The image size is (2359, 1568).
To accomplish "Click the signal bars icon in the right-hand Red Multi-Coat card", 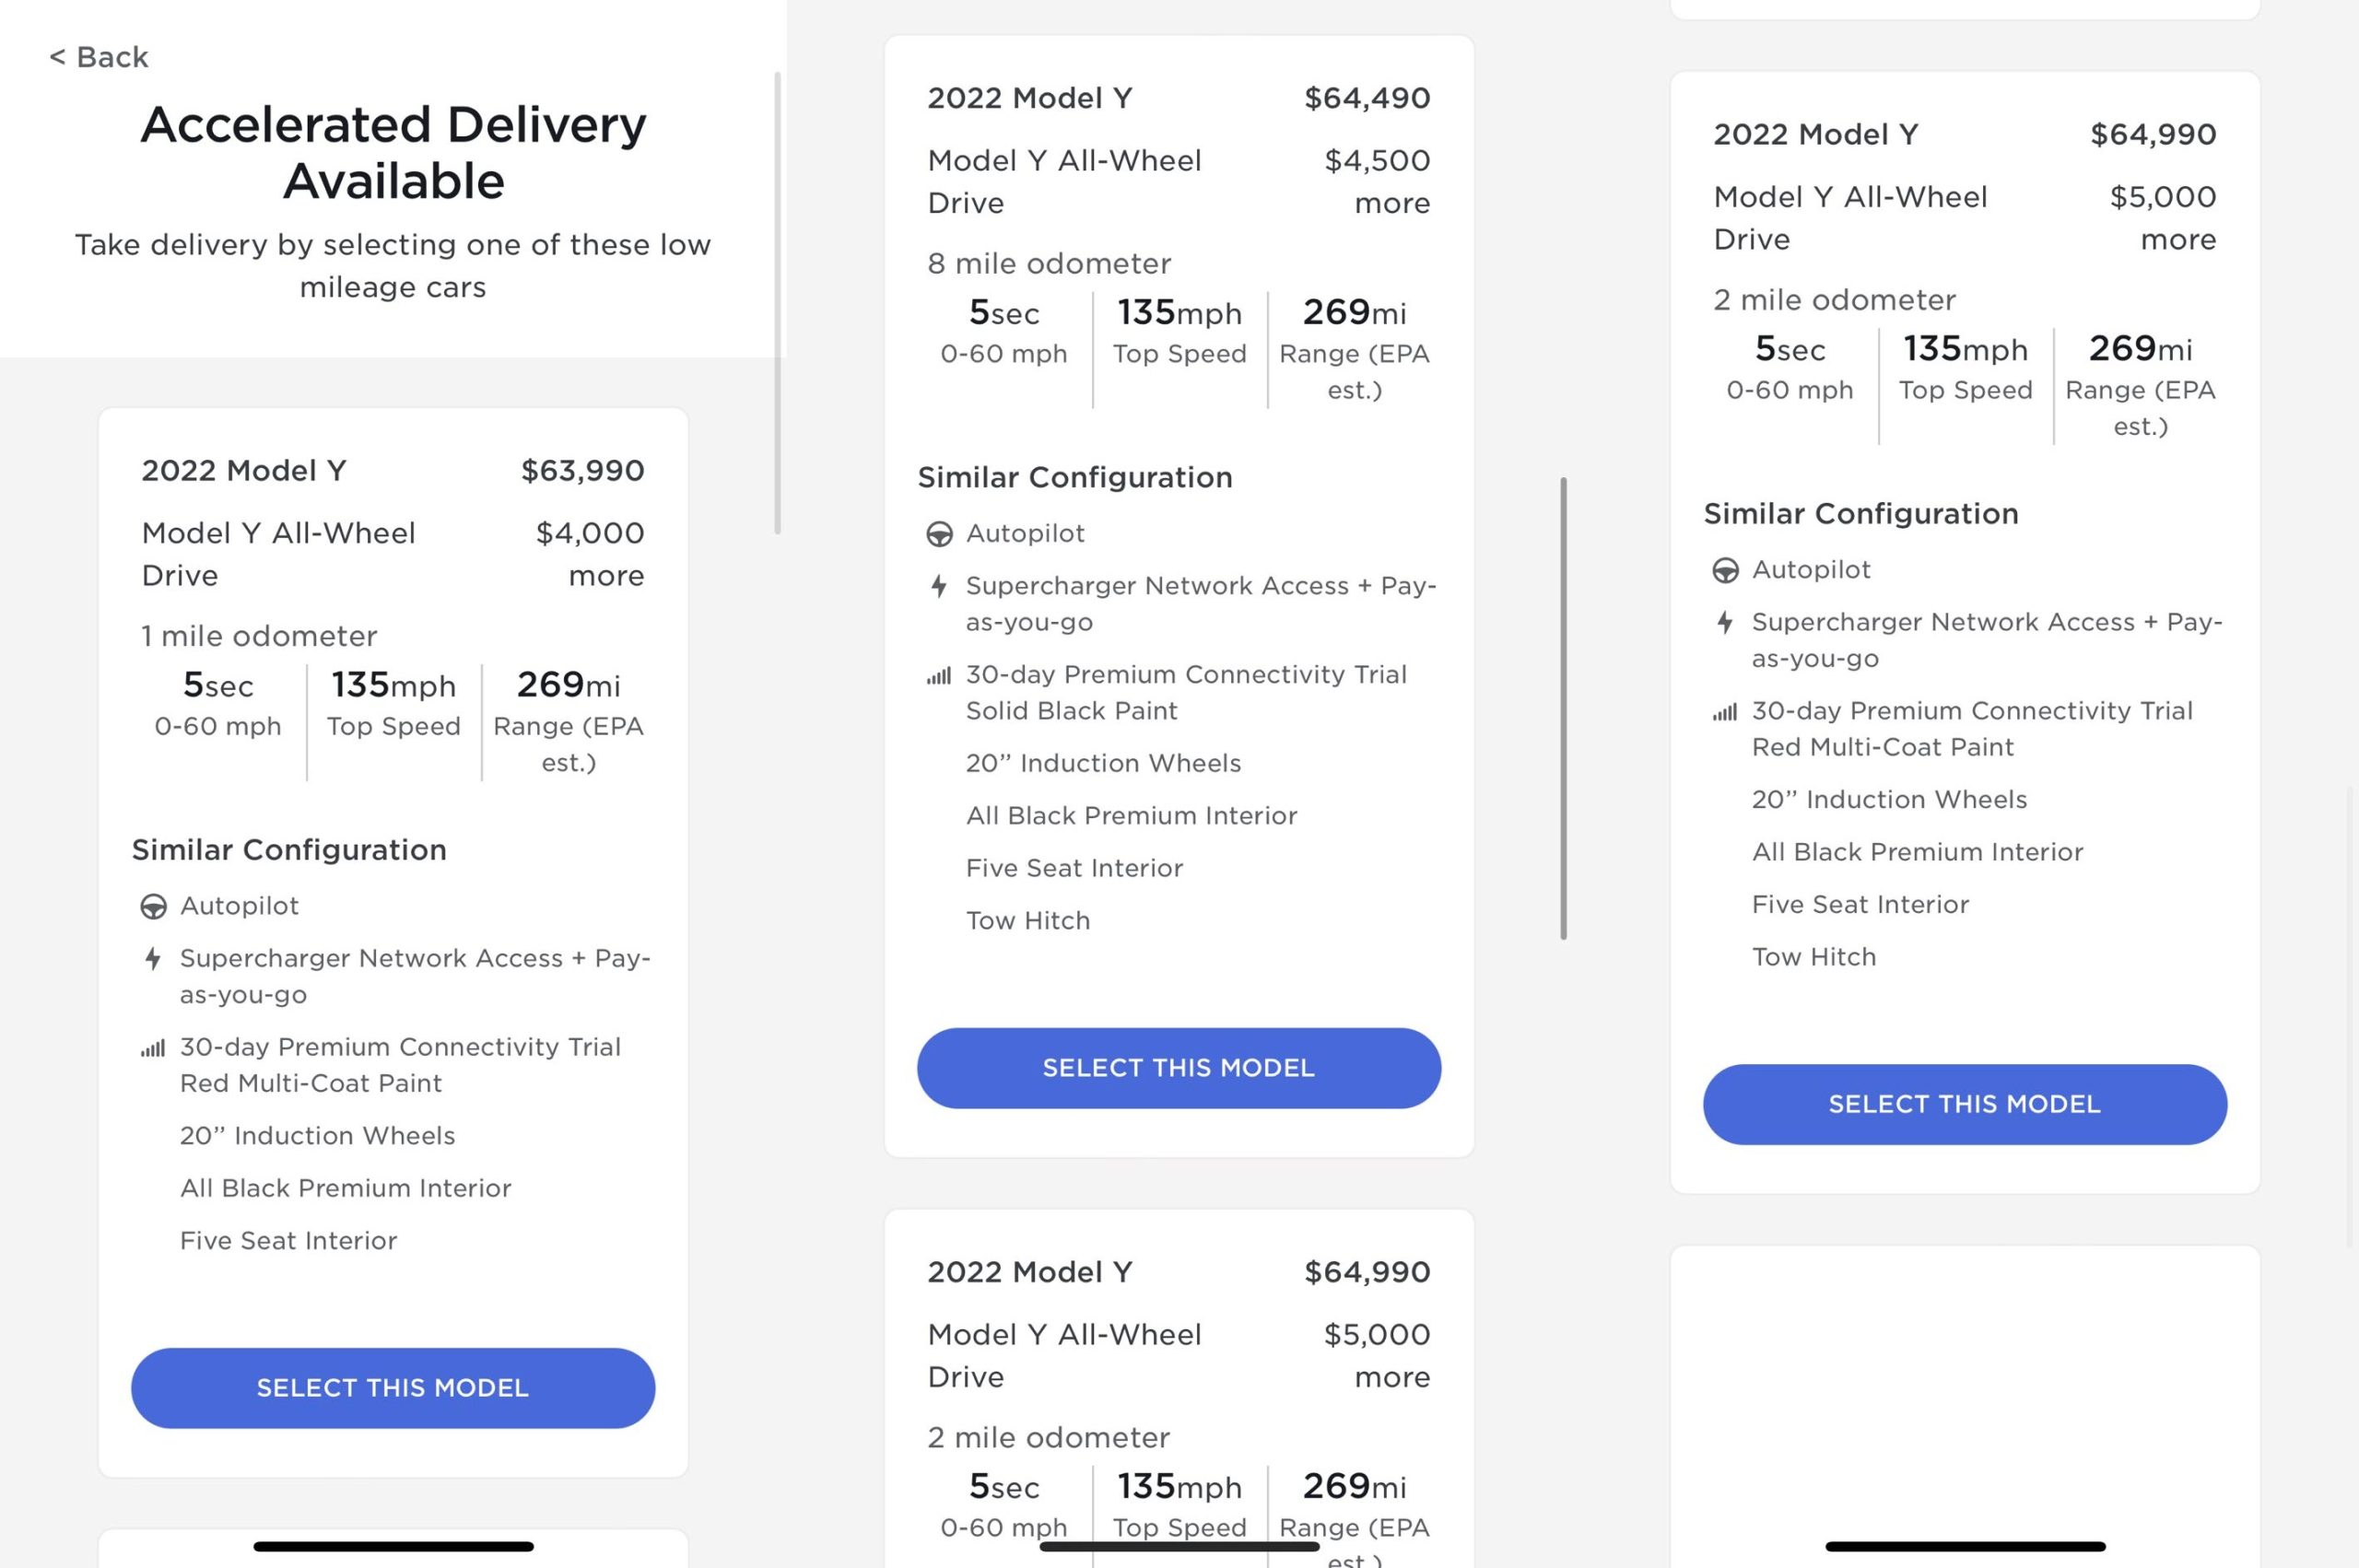I will tap(1725, 713).
